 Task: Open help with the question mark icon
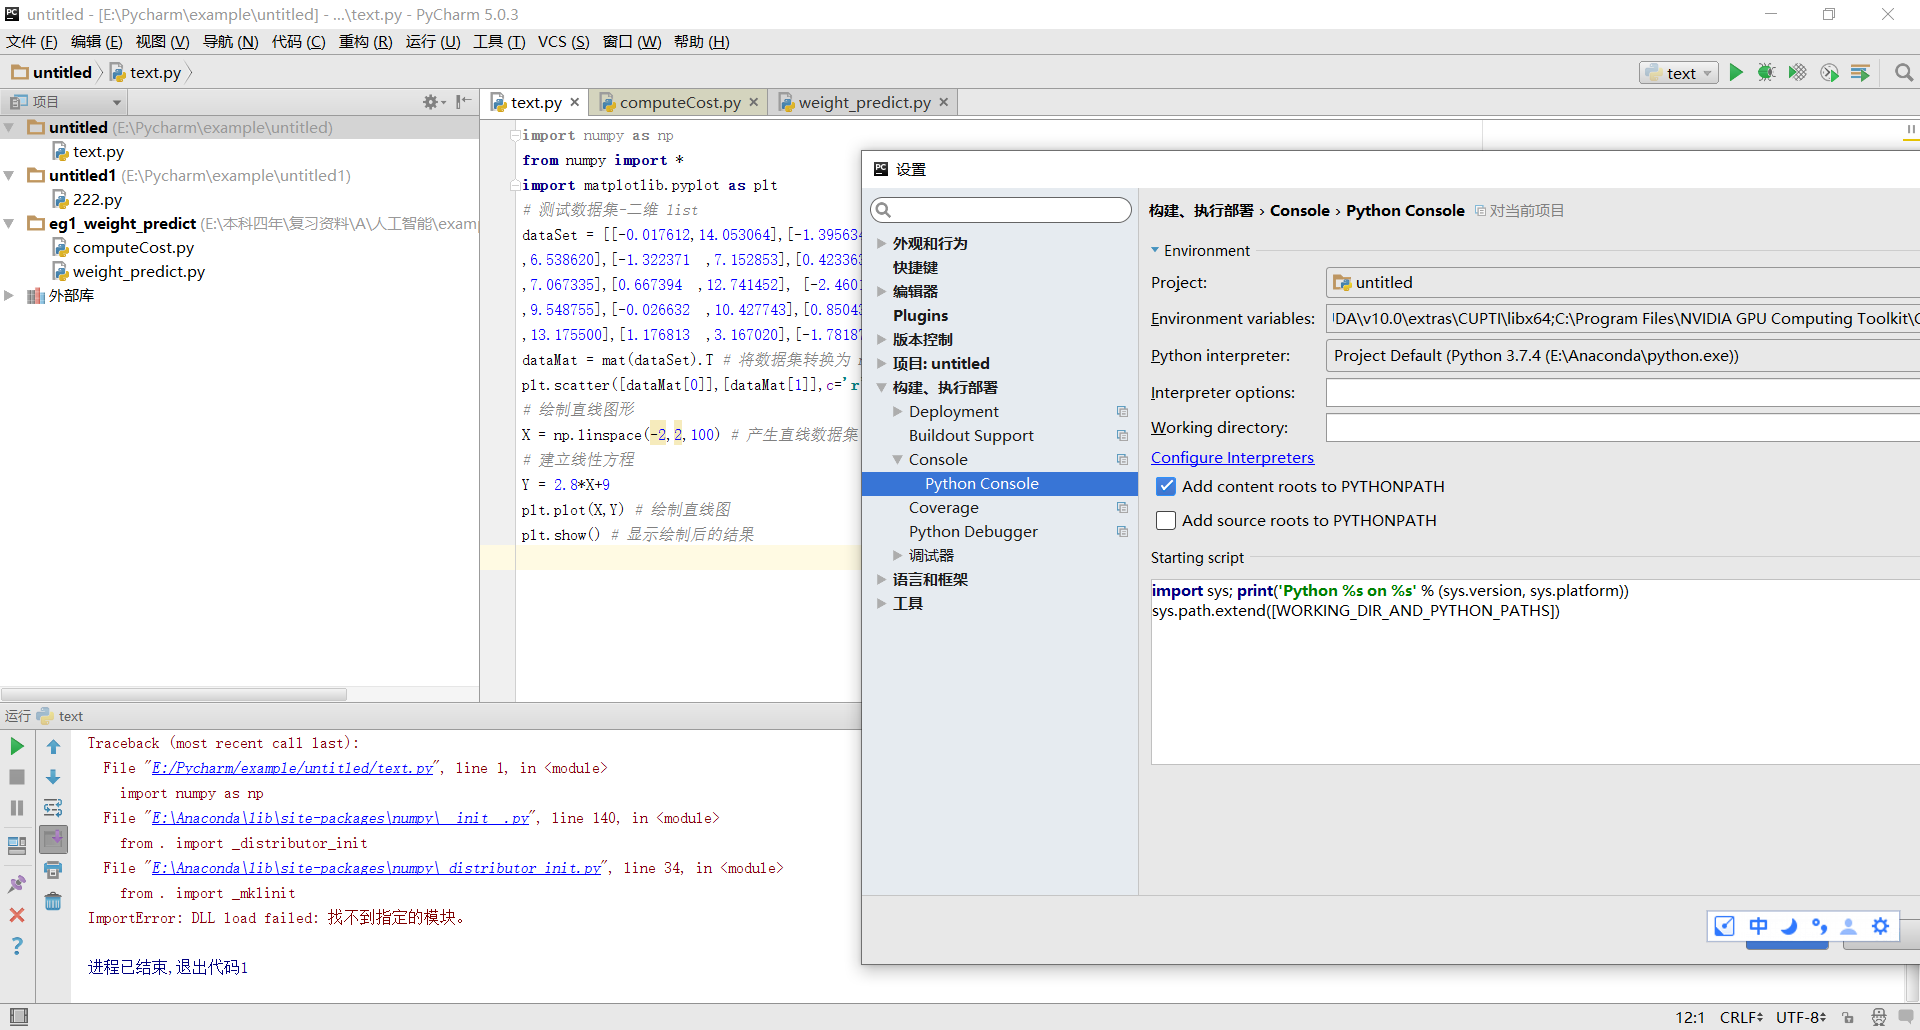tap(17, 946)
